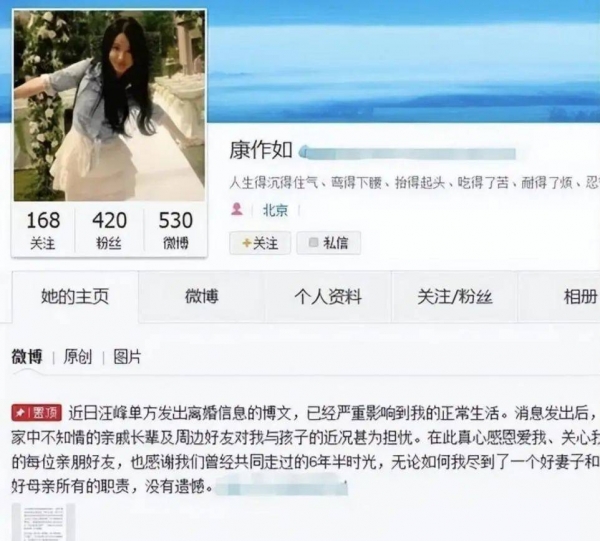Click the 北京 location link
Image resolution: width=600 pixels, height=541 pixels.
[275, 210]
